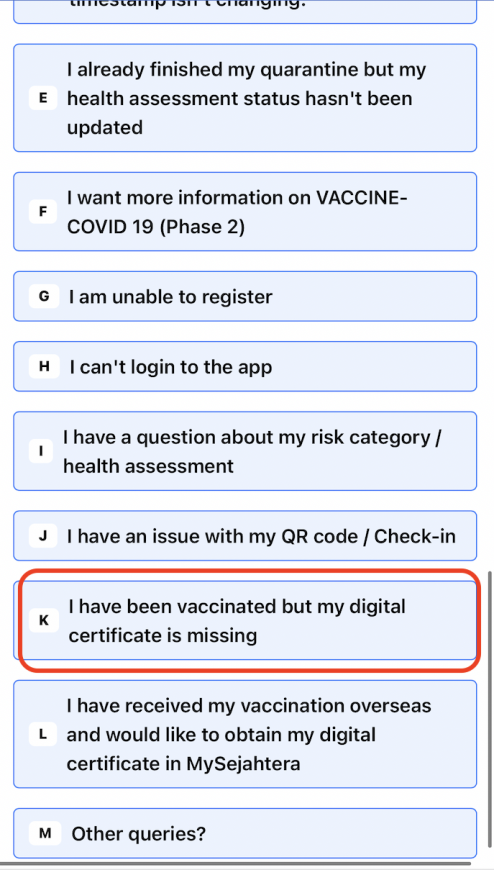Click the F letter badge
This screenshot has height=870, width=494.
click(x=43, y=212)
